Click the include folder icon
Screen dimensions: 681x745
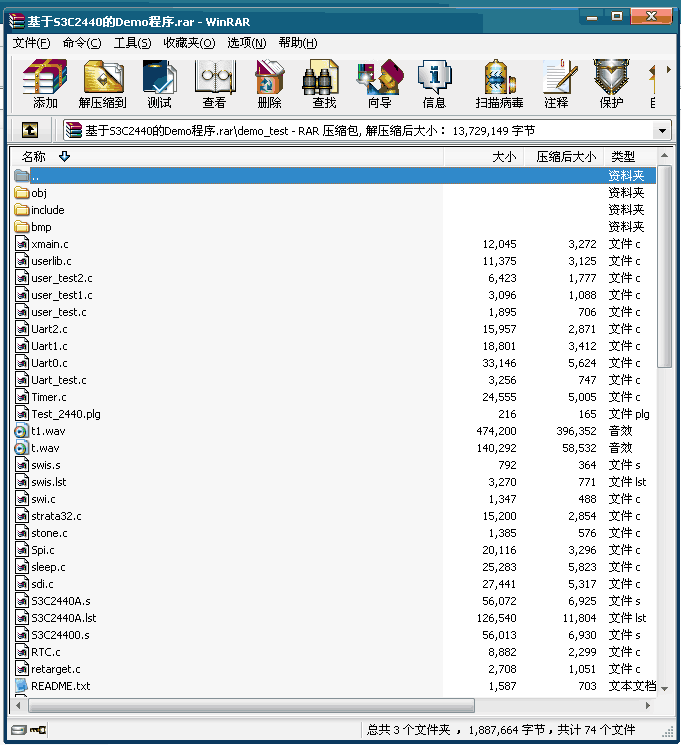22,210
